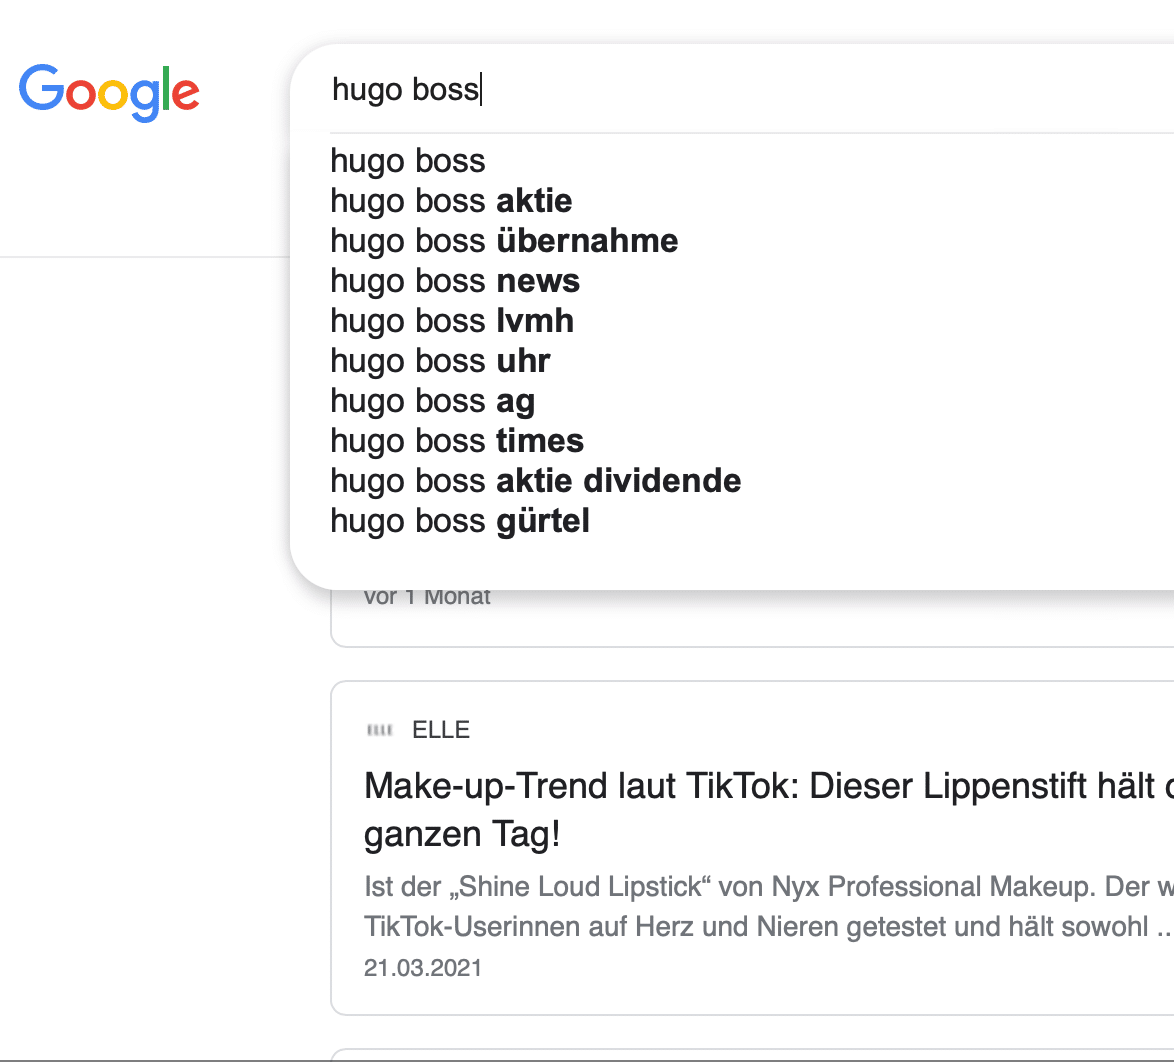Click the ELLE source favicon
This screenshot has width=1174, height=1062.
(380, 729)
